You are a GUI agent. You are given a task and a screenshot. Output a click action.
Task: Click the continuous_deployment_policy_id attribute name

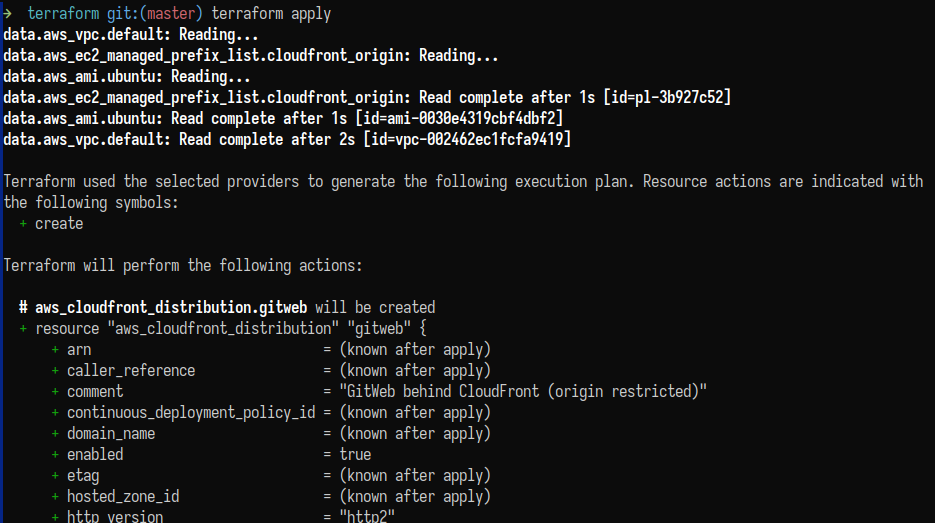pyautogui.click(x=191, y=413)
